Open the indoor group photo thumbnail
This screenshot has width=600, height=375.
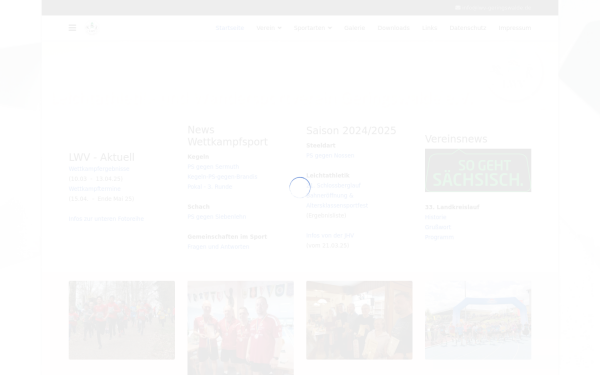359,320
